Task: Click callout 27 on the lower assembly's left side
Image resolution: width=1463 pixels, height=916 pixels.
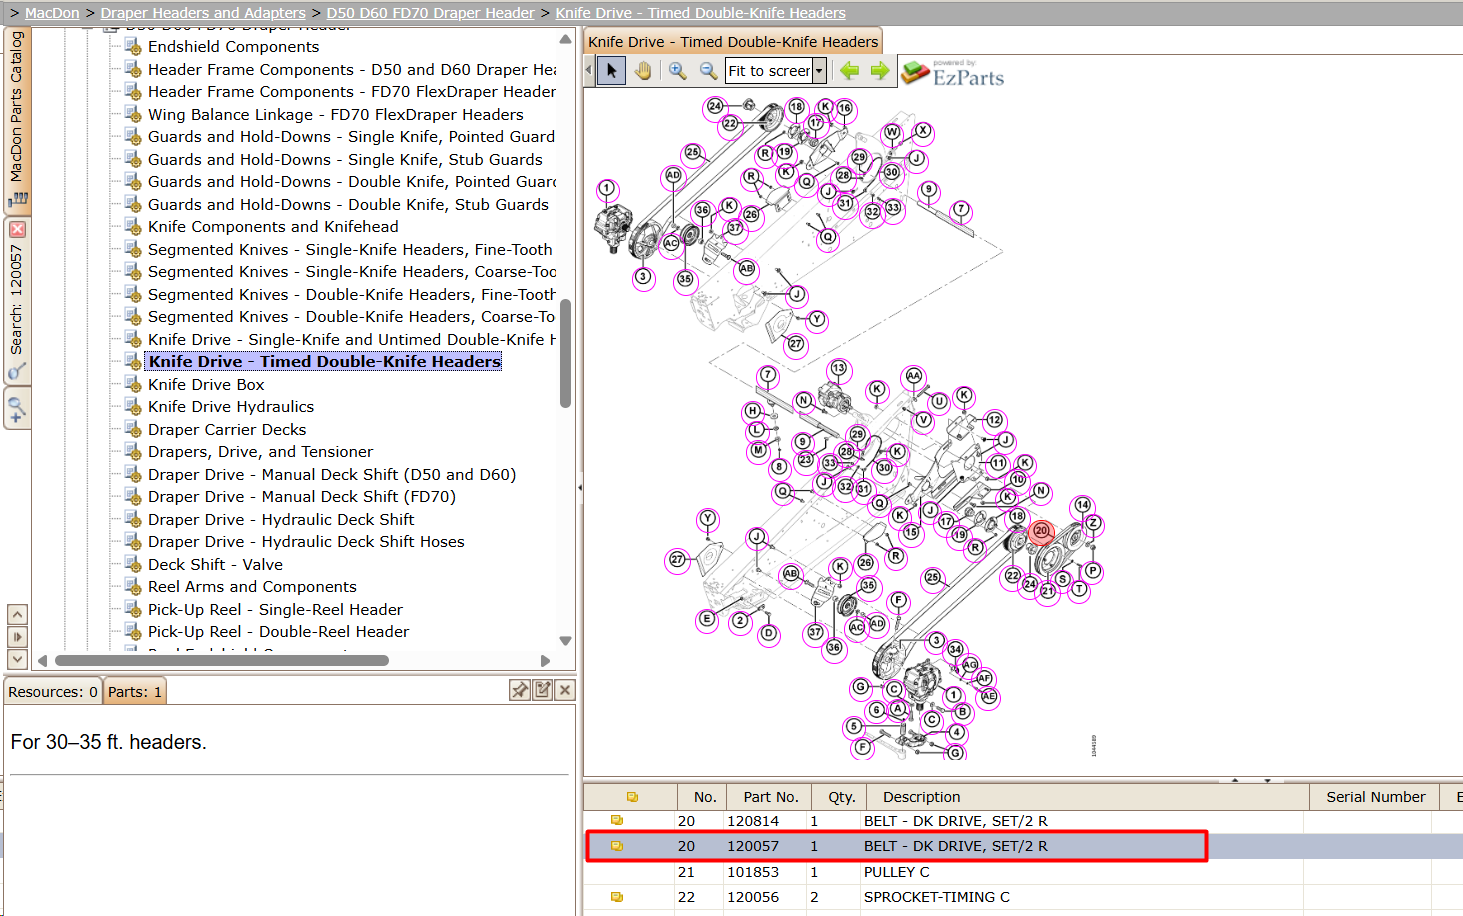Action: 677,560
